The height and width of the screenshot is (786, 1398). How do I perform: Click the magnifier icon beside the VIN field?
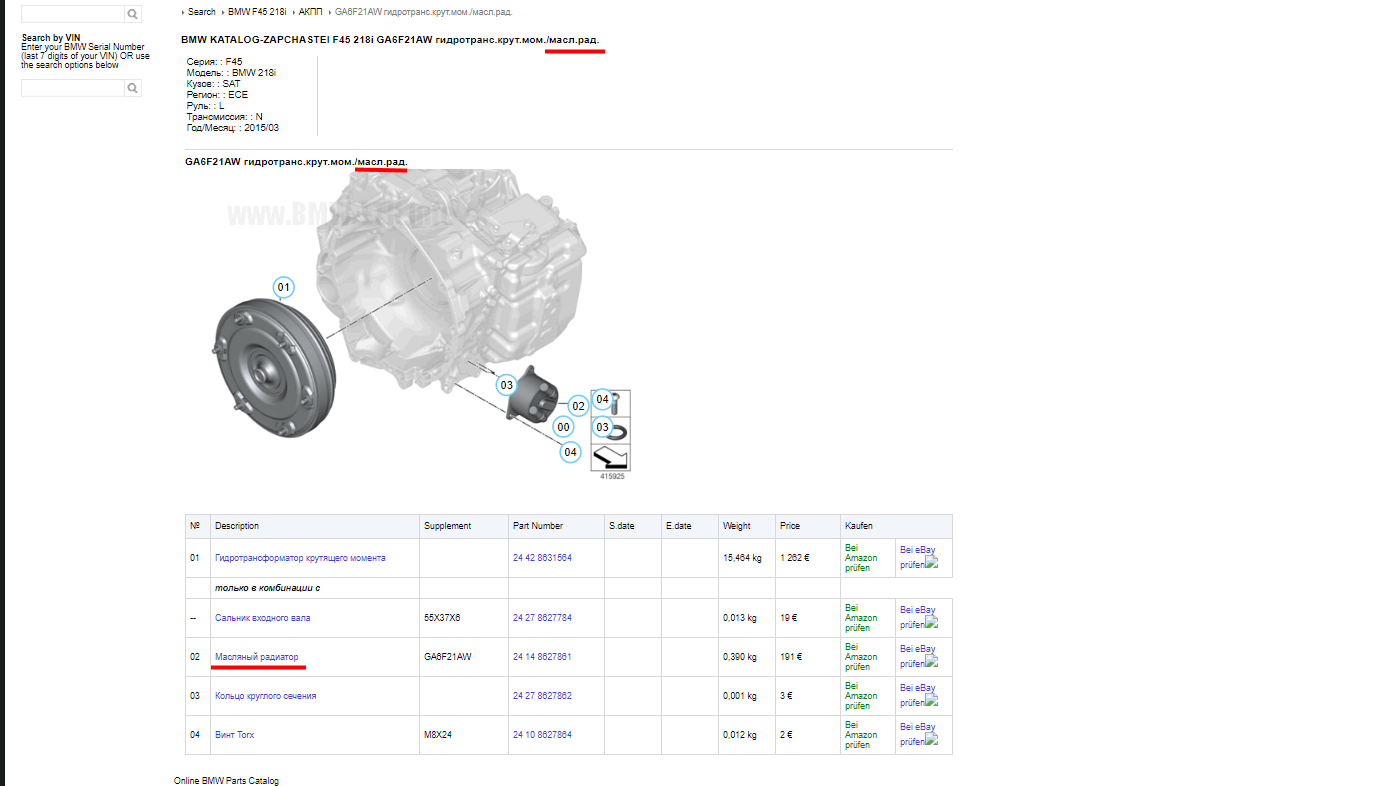click(x=133, y=88)
